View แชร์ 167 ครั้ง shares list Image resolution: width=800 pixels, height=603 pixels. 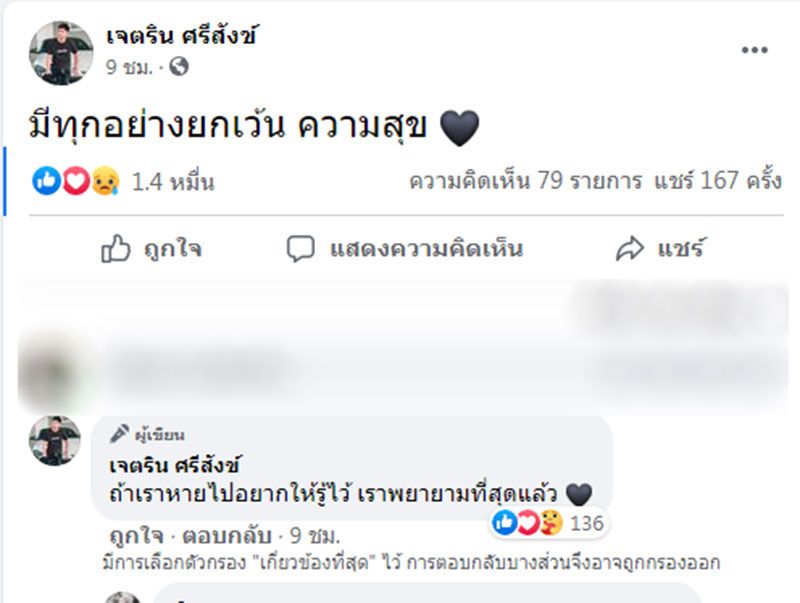(x=718, y=181)
